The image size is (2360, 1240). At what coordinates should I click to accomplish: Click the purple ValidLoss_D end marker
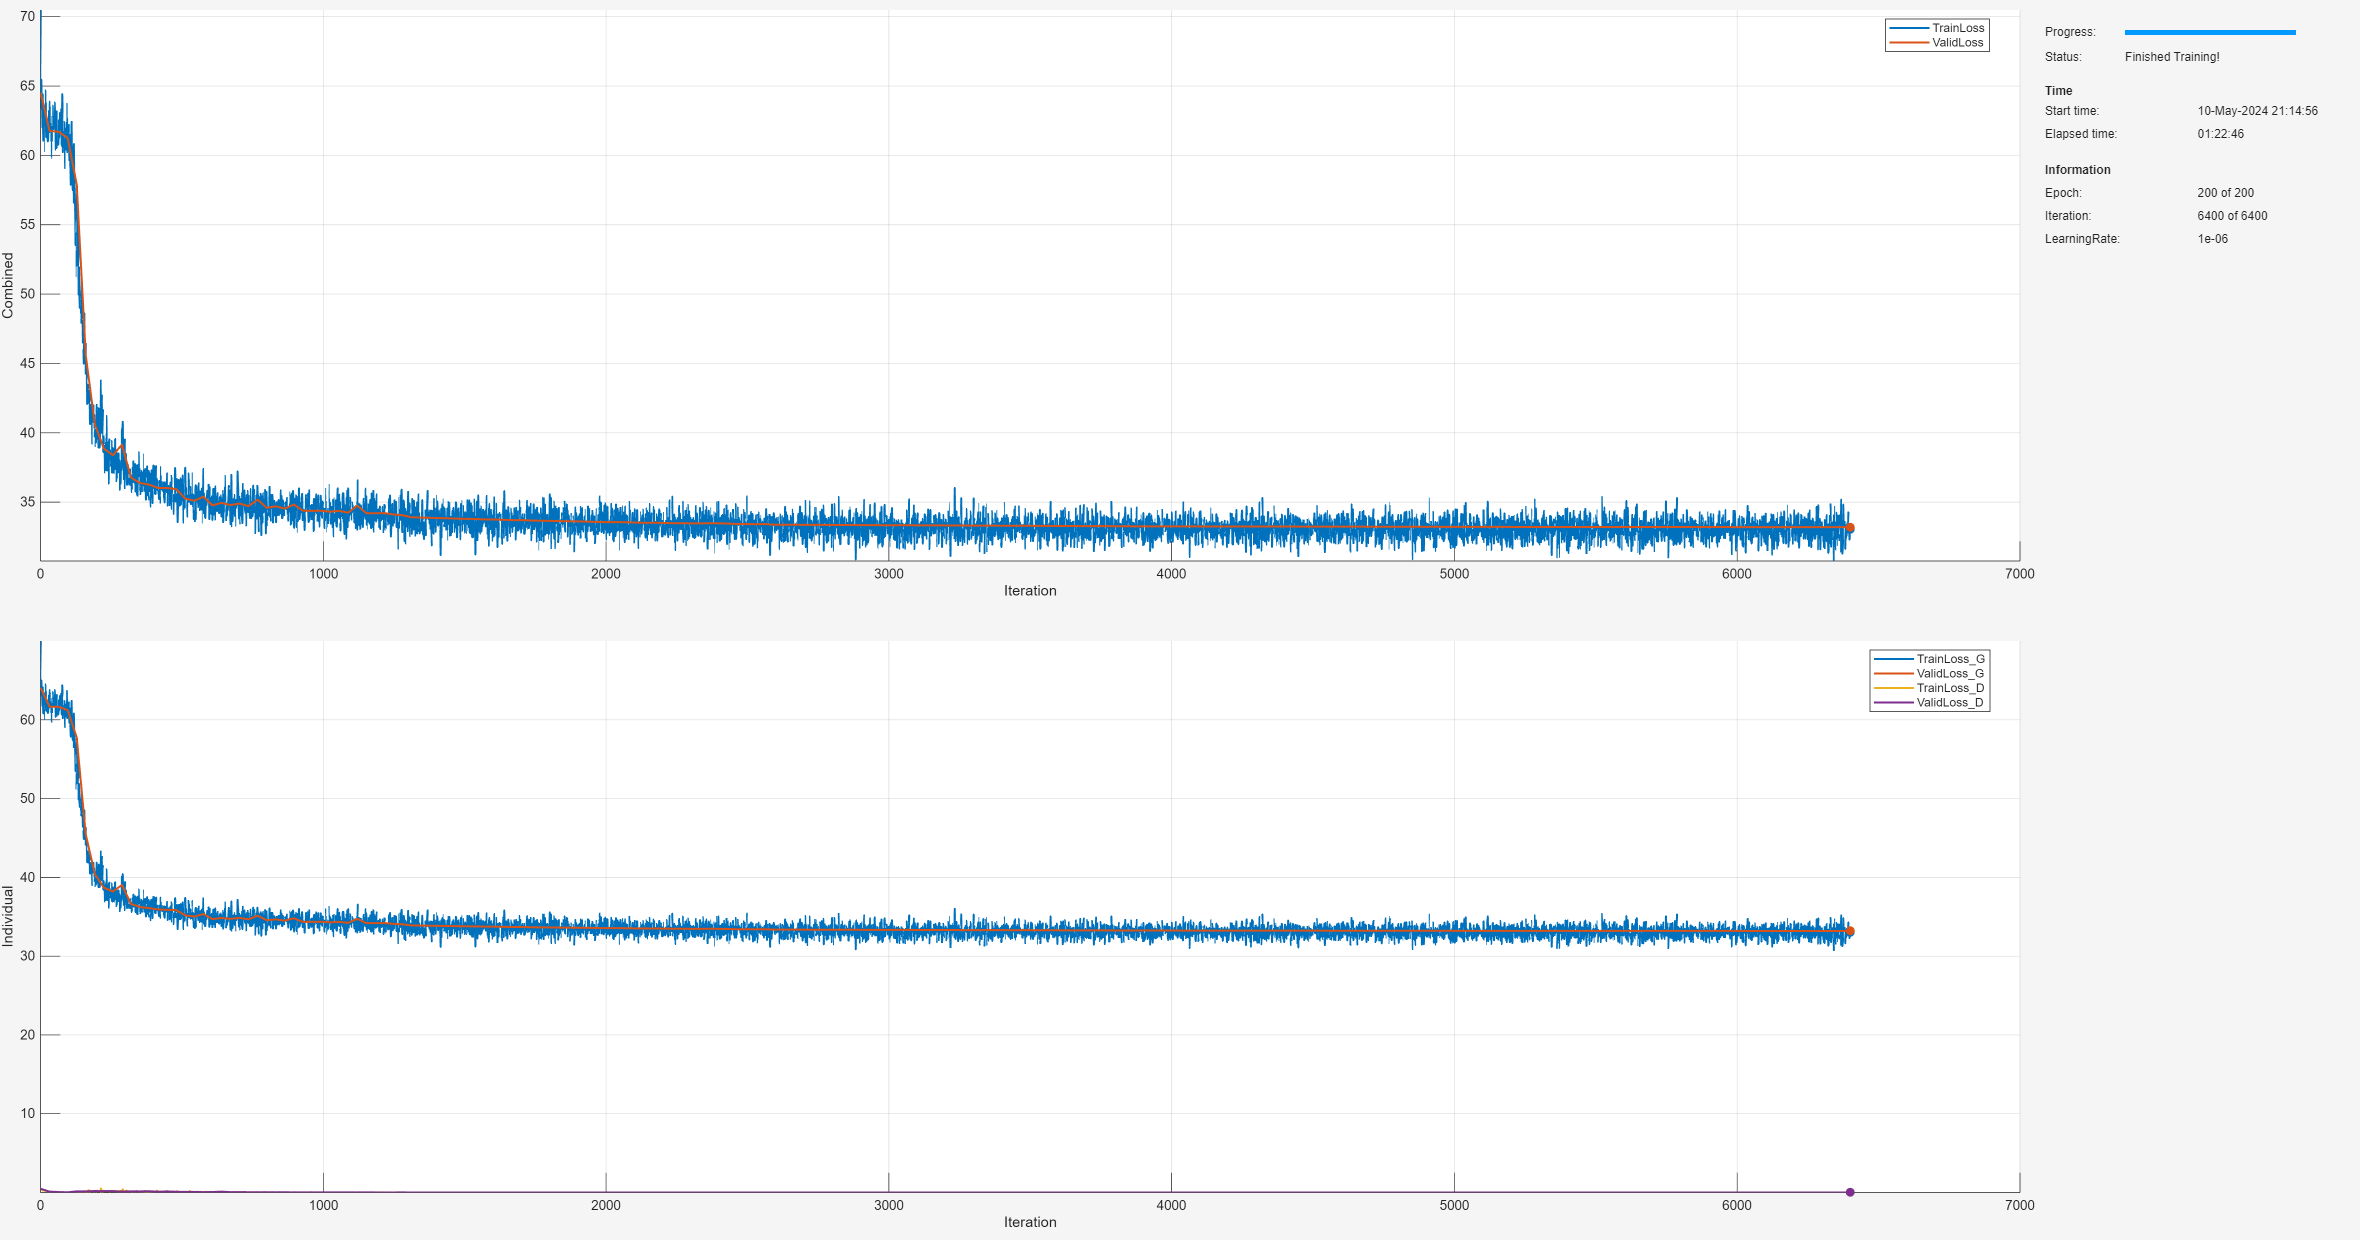(1849, 1192)
